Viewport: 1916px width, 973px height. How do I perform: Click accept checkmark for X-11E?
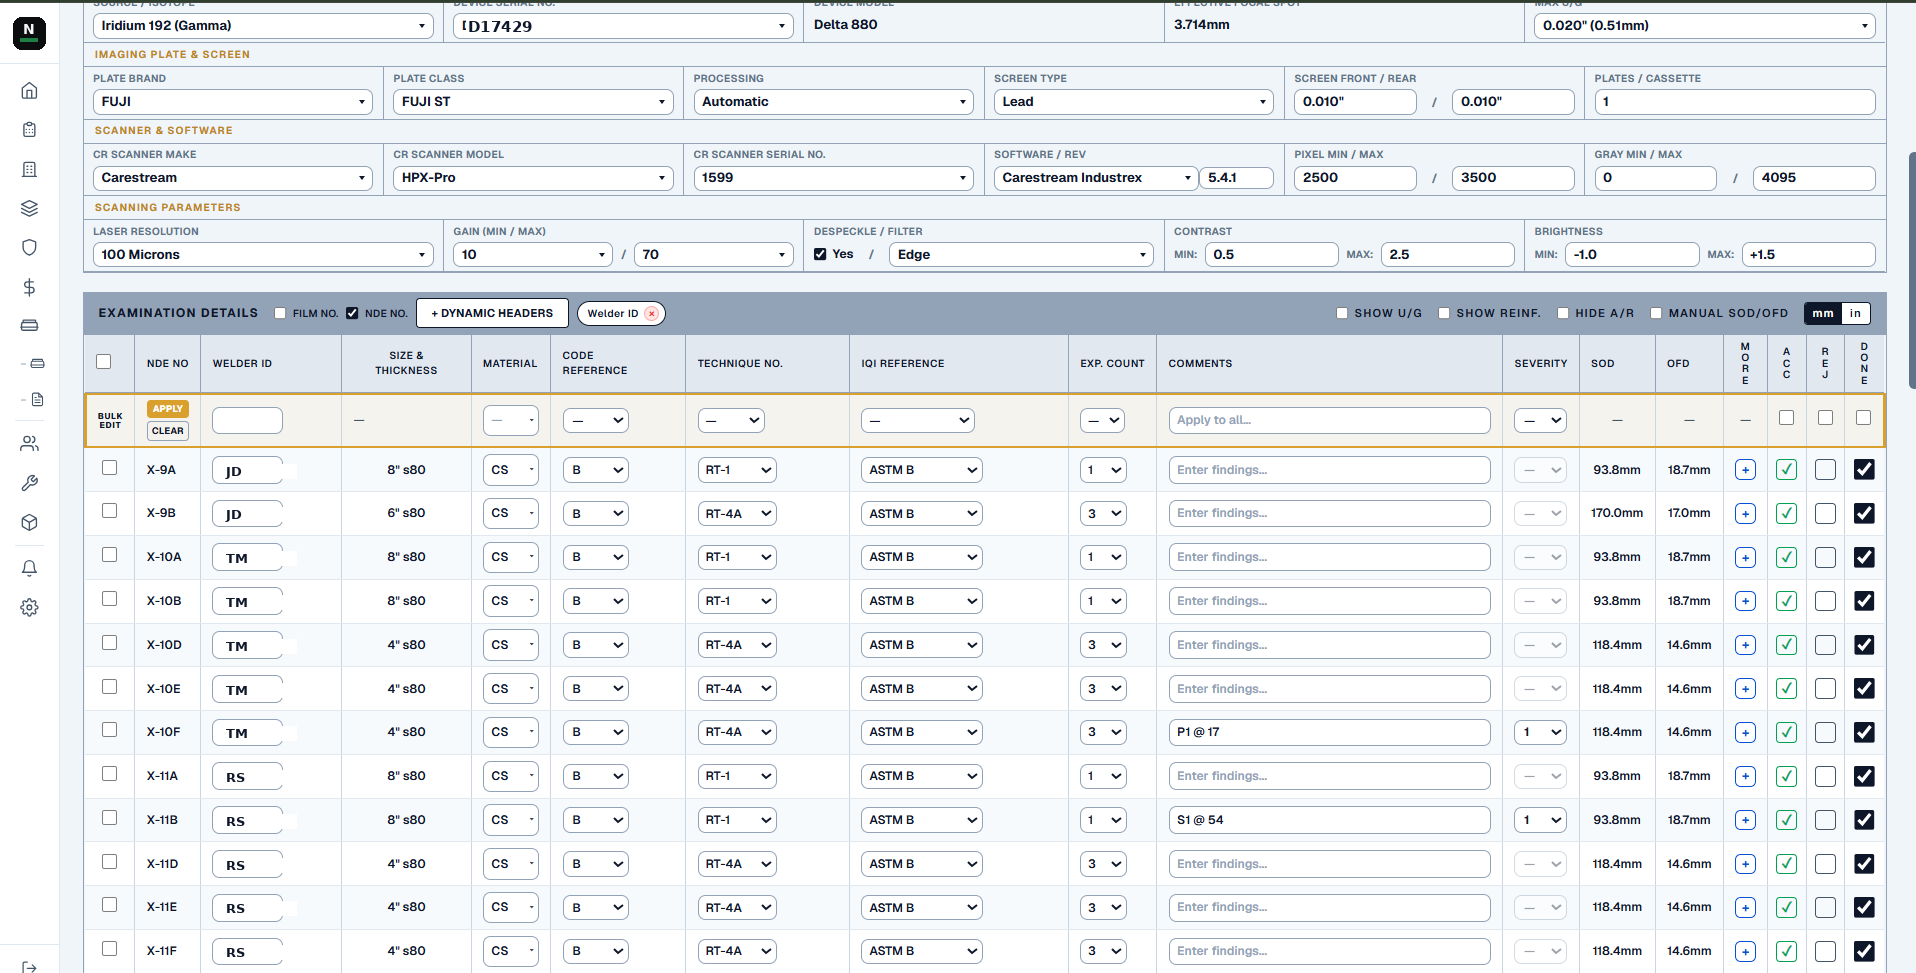coord(1786,908)
